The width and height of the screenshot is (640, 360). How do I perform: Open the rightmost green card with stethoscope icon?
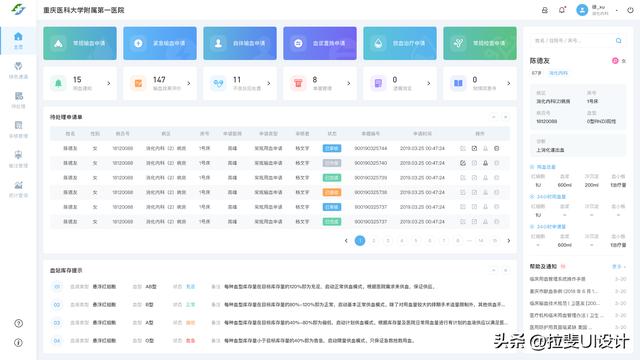tap(480, 43)
